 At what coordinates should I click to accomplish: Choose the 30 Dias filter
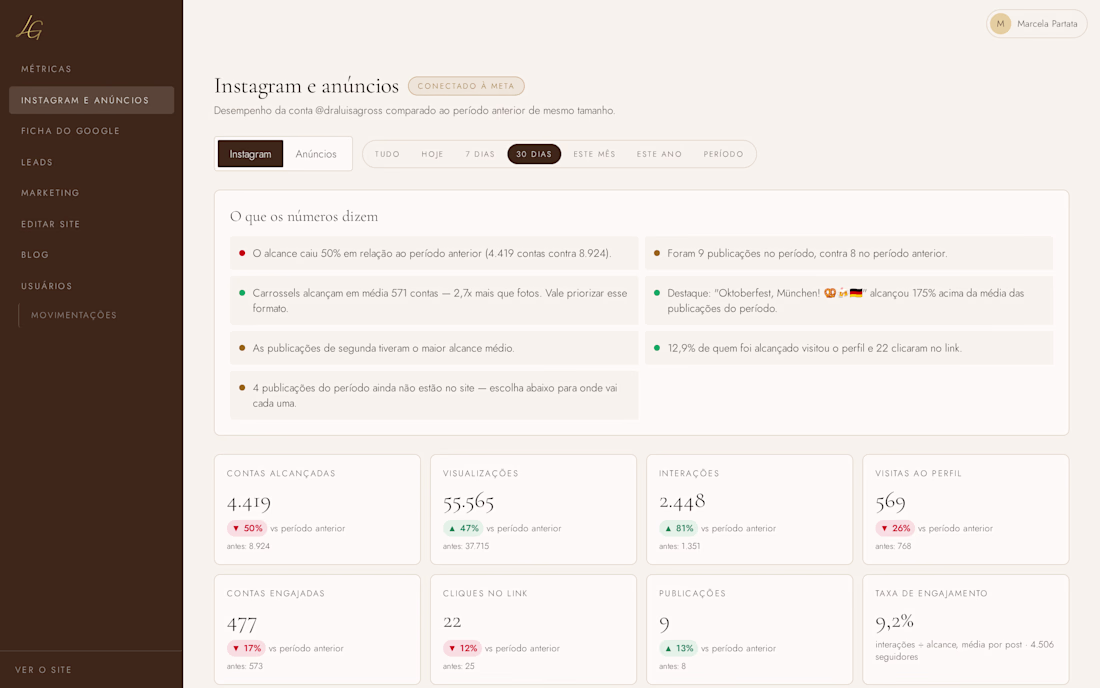coord(534,154)
